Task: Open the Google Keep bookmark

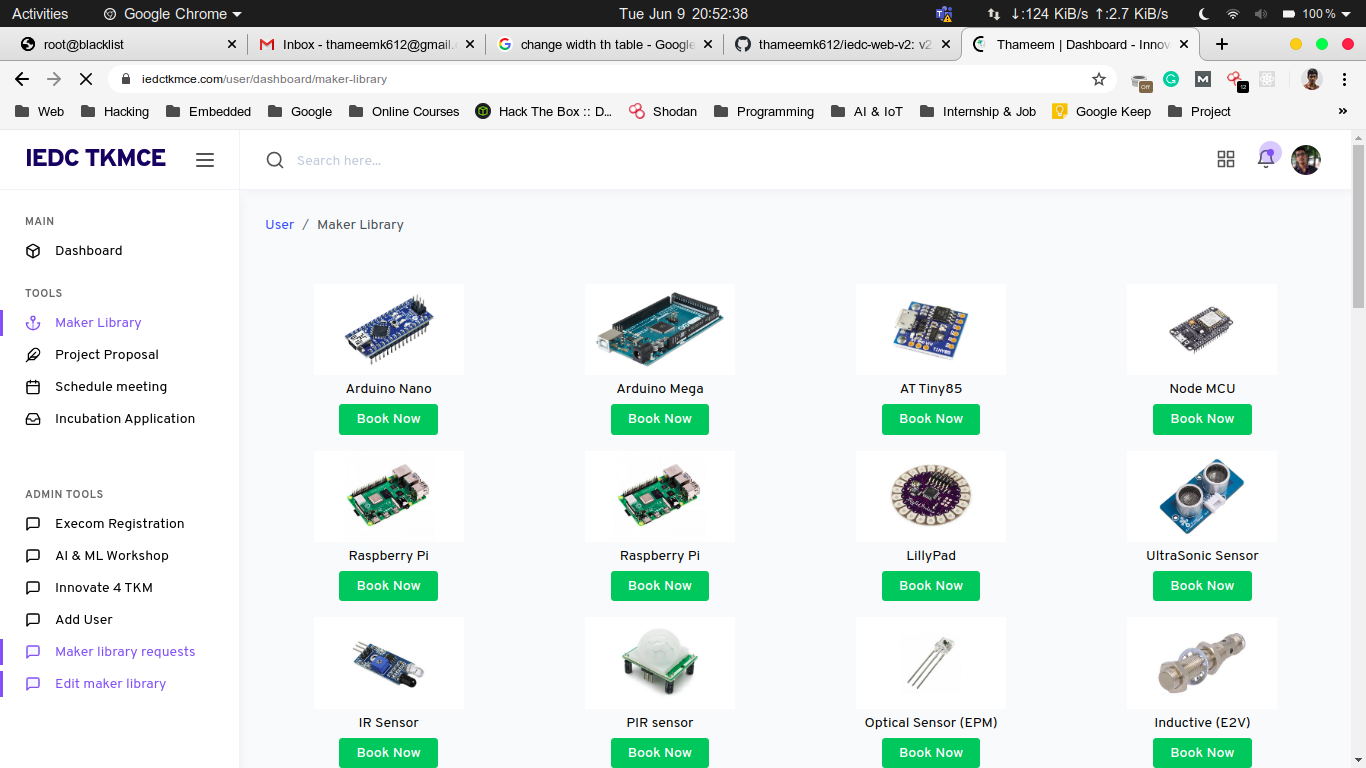Action: click(1102, 111)
